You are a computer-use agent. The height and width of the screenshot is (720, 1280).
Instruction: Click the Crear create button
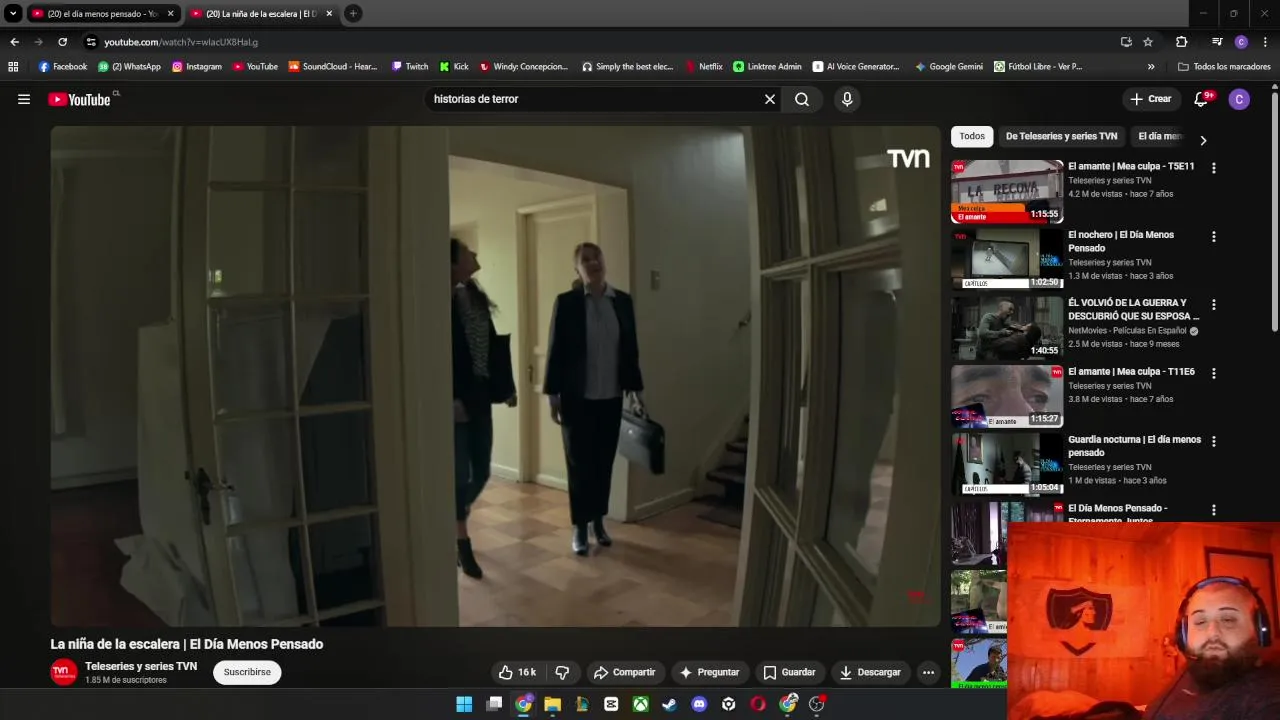[1151, 99]
